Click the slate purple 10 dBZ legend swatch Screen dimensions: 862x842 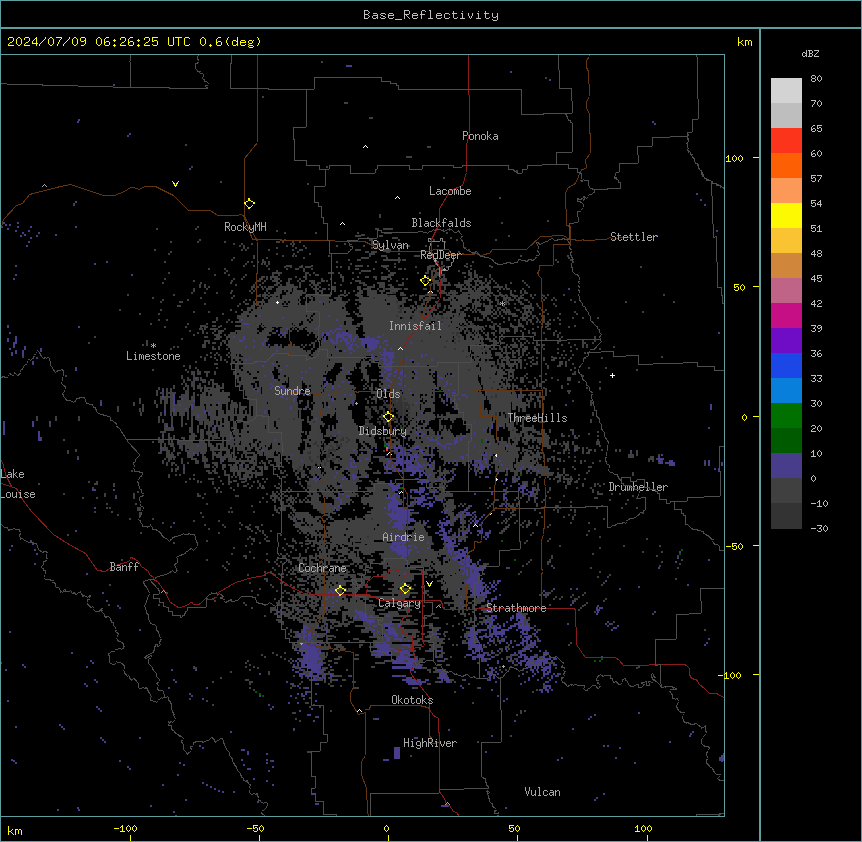(x=786, y=466)
